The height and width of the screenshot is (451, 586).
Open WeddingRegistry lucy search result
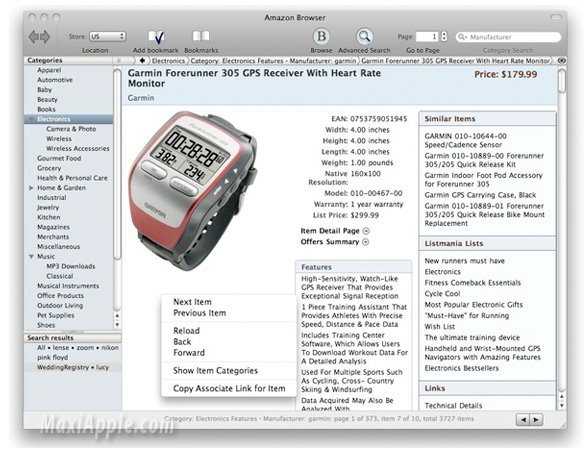tap(73, 368)
